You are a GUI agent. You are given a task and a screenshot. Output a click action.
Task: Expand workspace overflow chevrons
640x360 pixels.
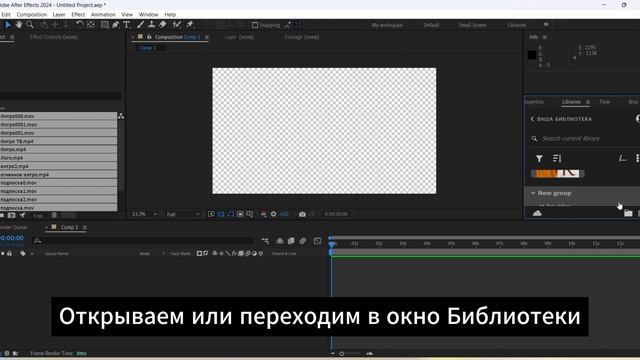[x=546, y=25]
